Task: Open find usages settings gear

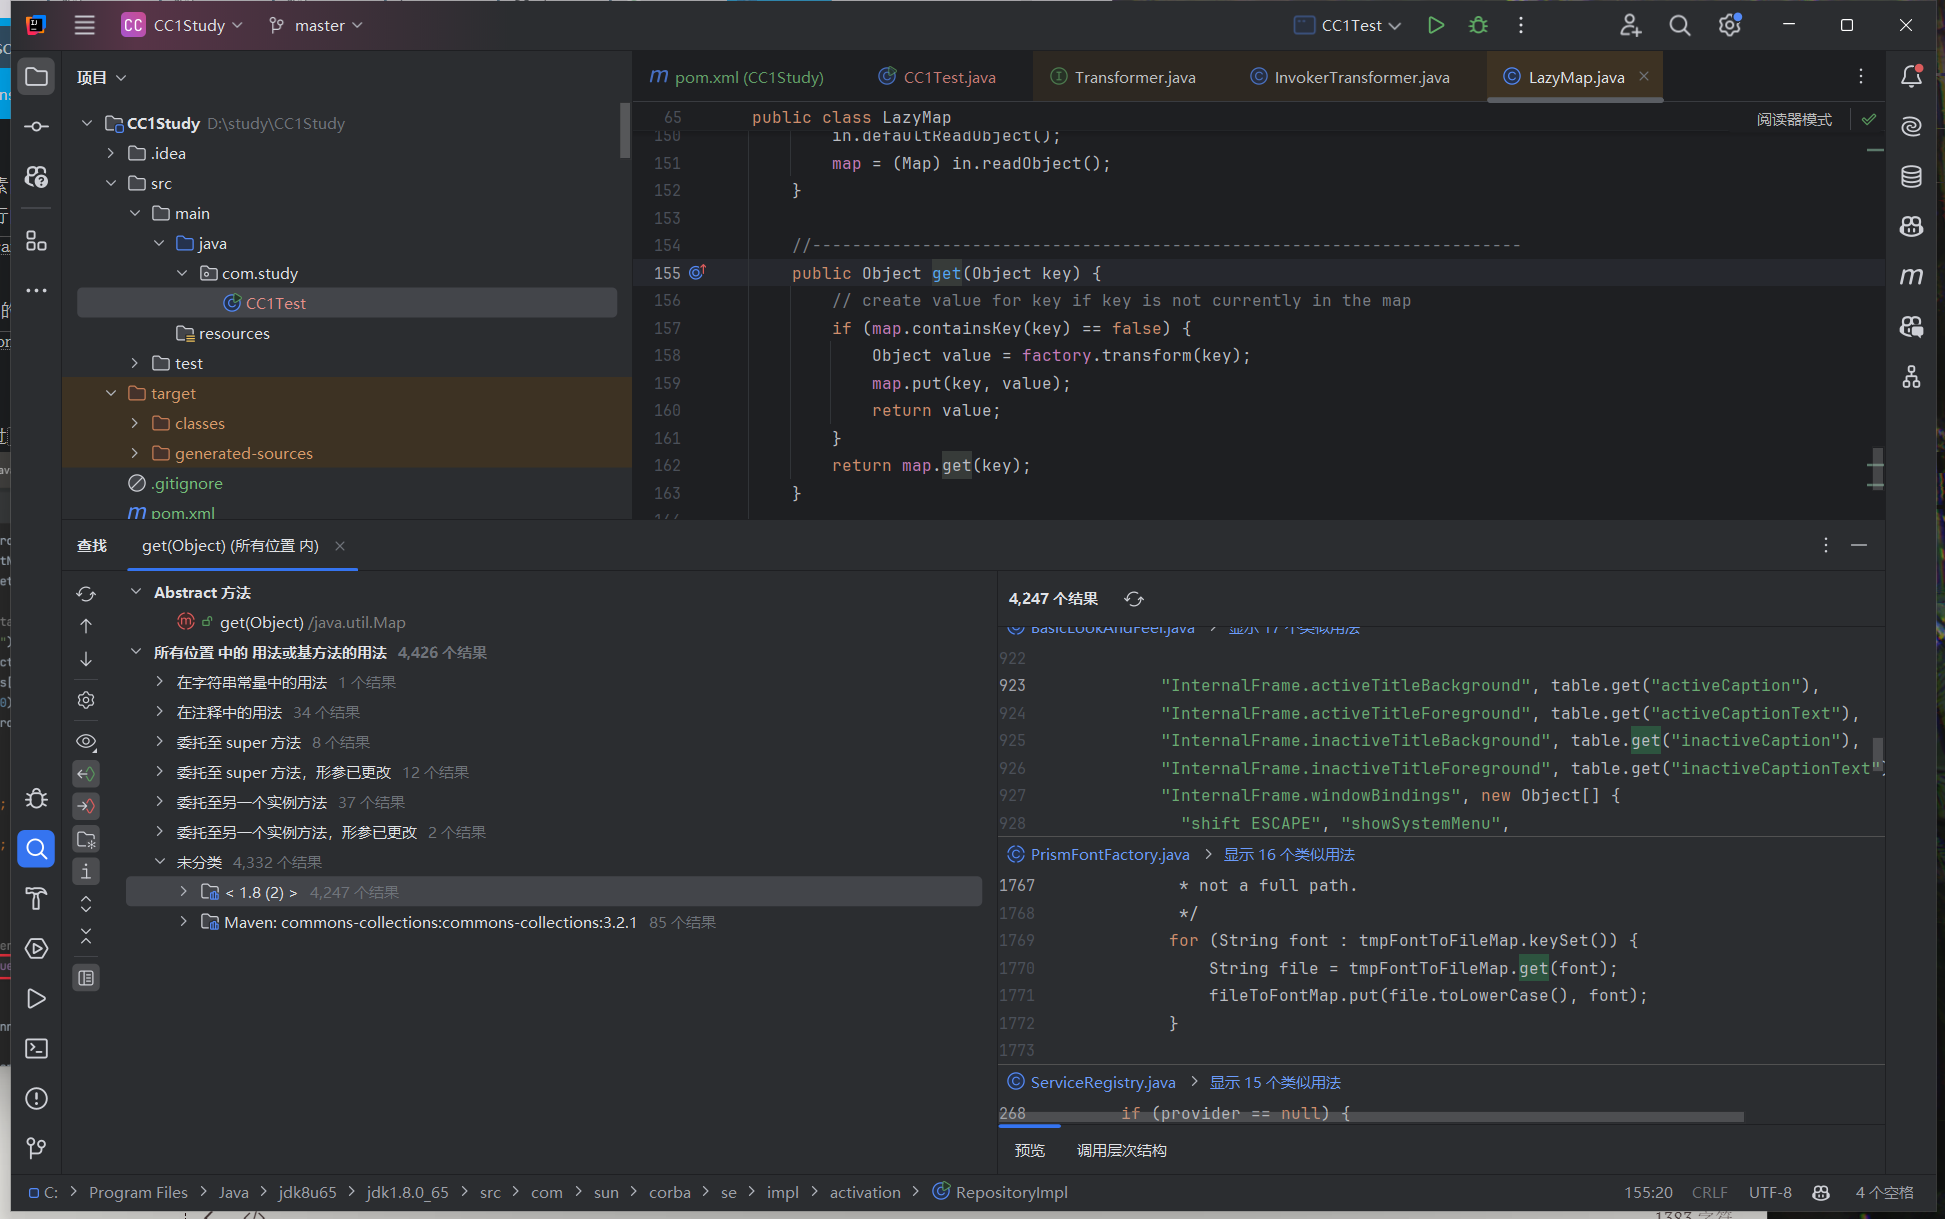Action: (x=87, y=700)
